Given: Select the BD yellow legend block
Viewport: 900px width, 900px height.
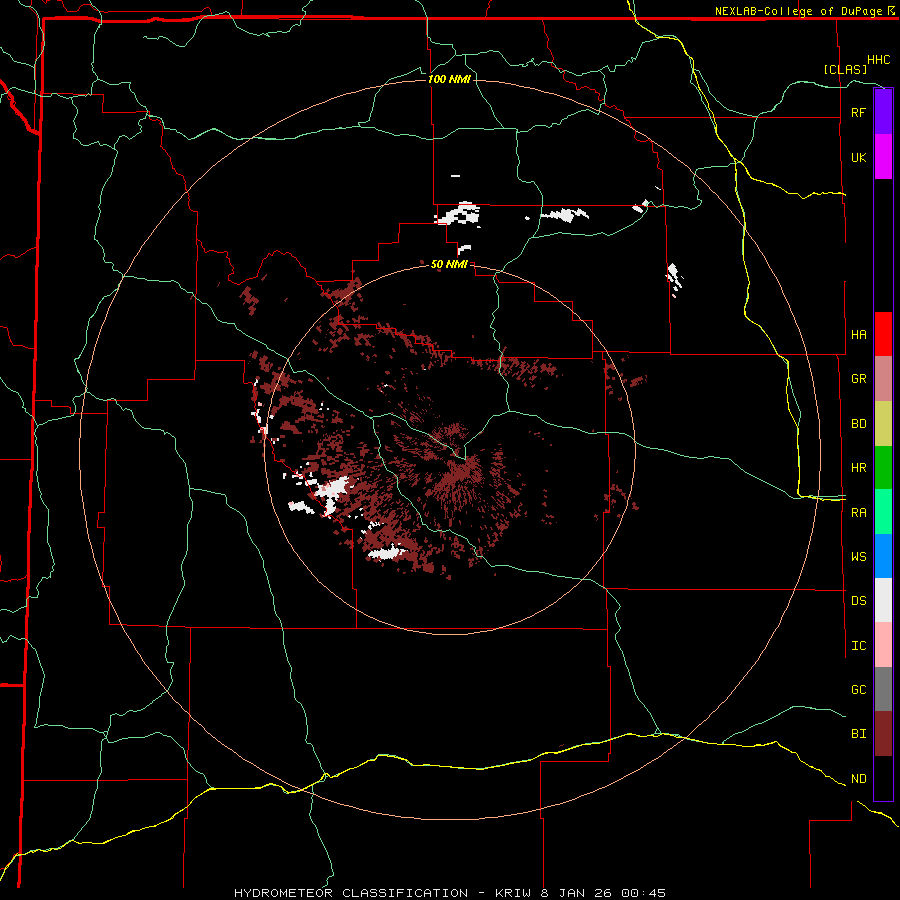Looking at the screenshot, I should pyautogui.click(x=883, y=424).
